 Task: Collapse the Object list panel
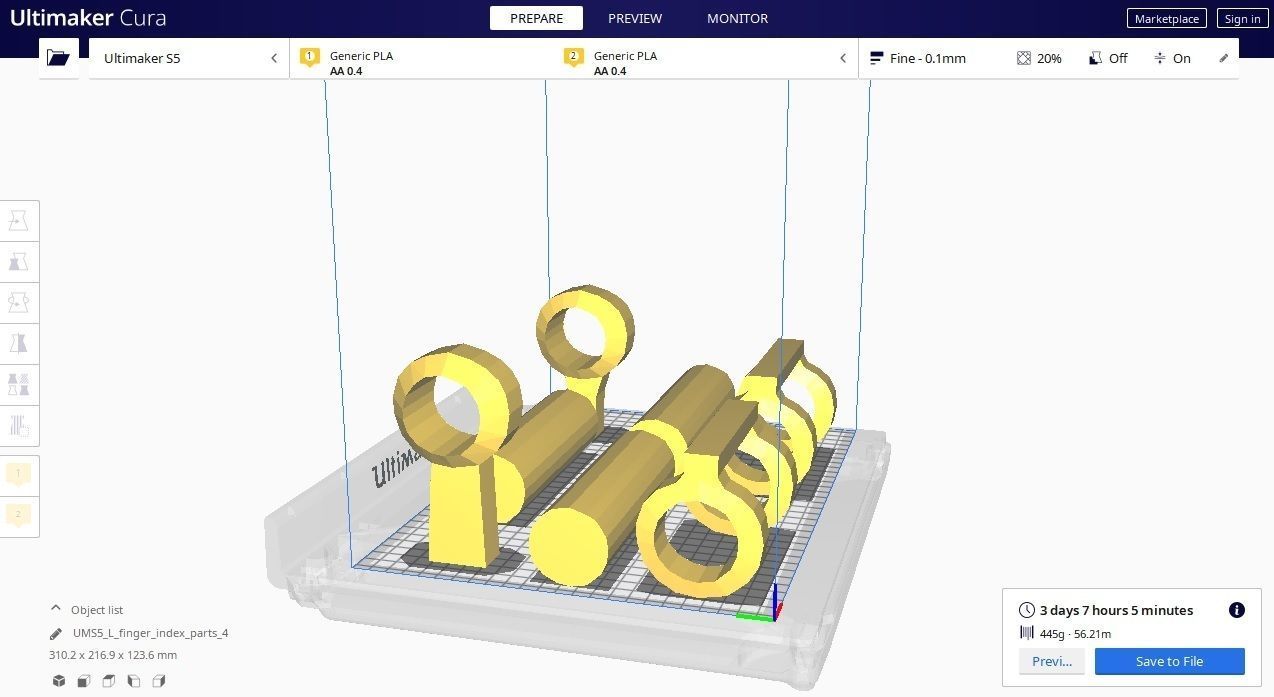point(56,609)
